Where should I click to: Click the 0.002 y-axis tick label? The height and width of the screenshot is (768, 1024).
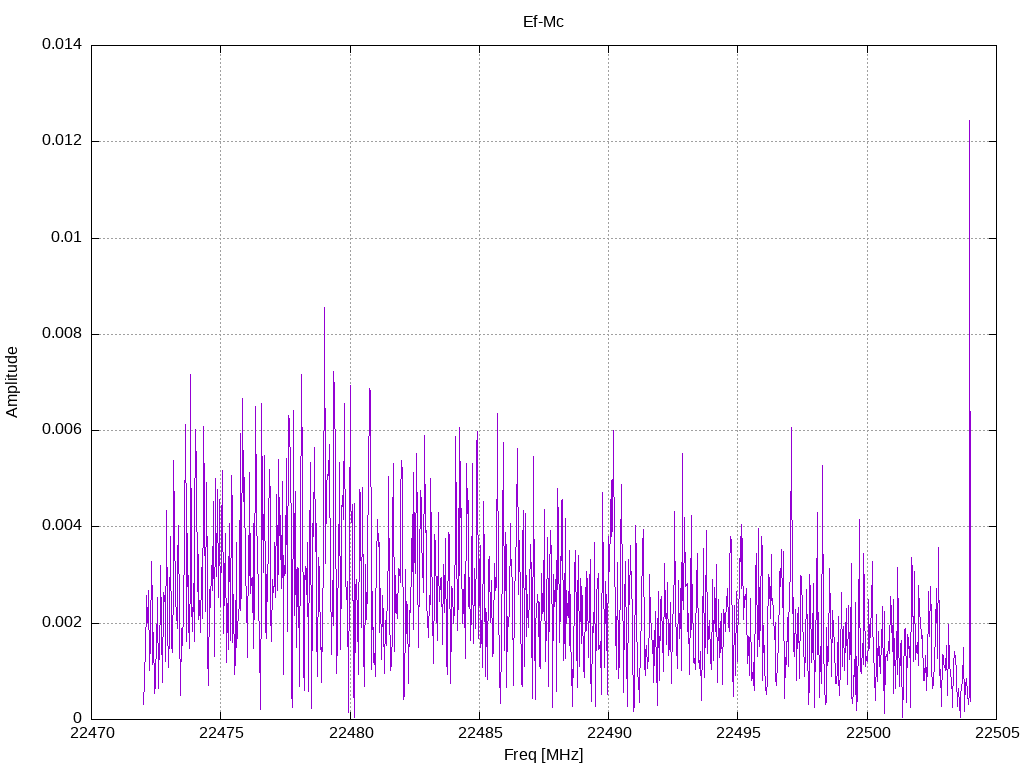pyautogui.click(x=61, y=623)
